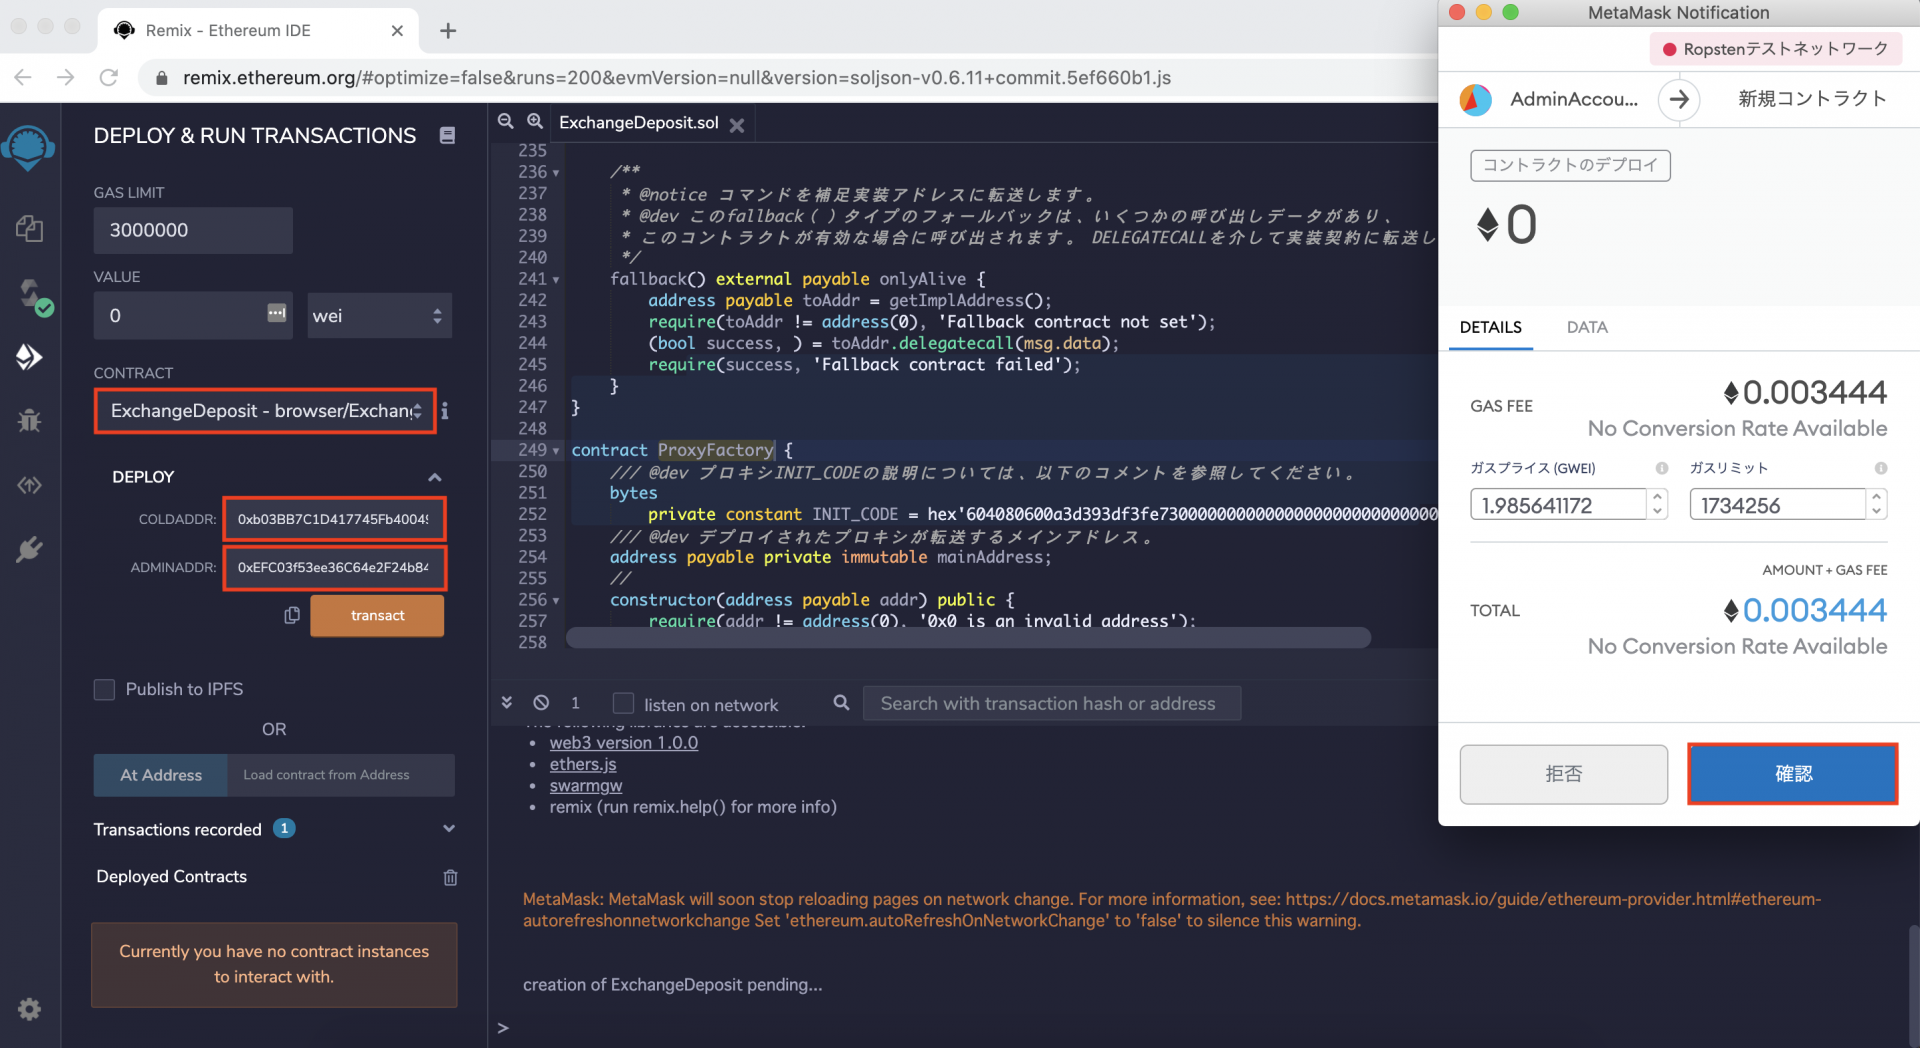Open the File Explorers panel icon
Image resolution: width=1920 pixels, height=1048 pixels.
point(29,228)
